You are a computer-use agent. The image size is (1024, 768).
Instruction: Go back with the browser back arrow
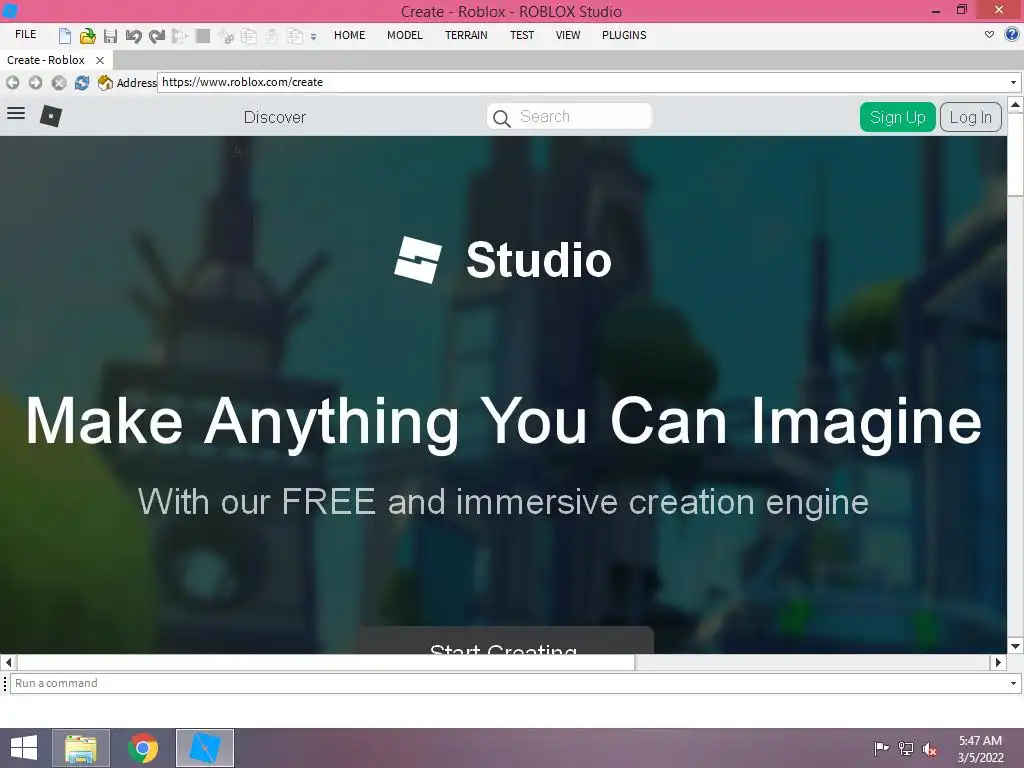[12, 82]
